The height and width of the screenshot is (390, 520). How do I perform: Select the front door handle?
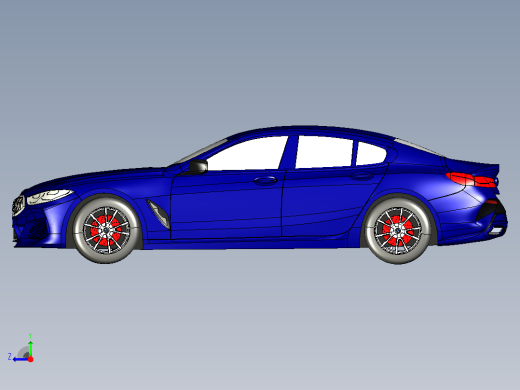[266, 180]
